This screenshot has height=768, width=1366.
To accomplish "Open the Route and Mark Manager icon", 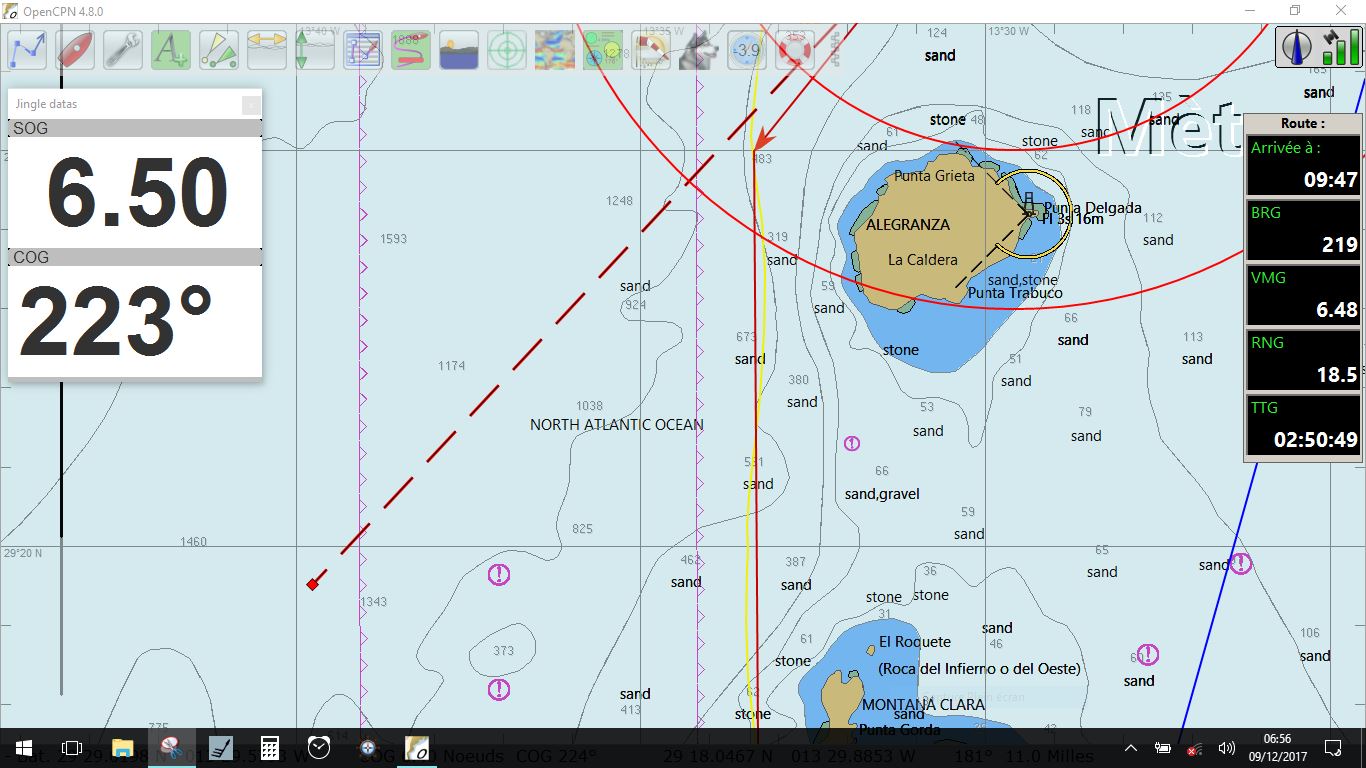I will (x=363, y=50).
